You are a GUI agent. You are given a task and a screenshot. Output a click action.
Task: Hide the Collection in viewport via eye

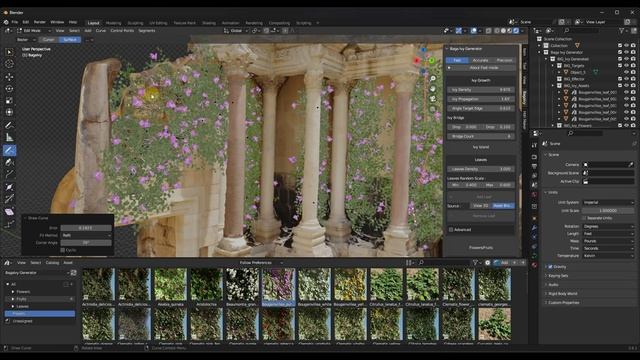(x=627, y=46)
